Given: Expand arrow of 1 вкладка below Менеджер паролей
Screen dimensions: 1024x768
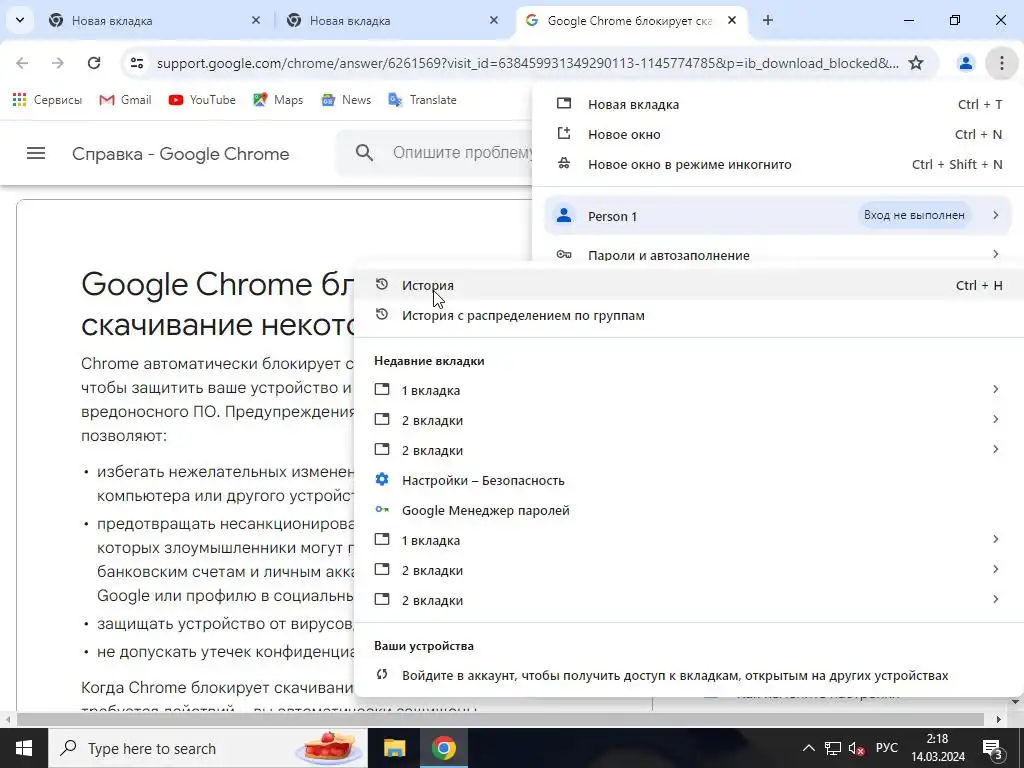Looking at the screenshot, I should [995, 539].
